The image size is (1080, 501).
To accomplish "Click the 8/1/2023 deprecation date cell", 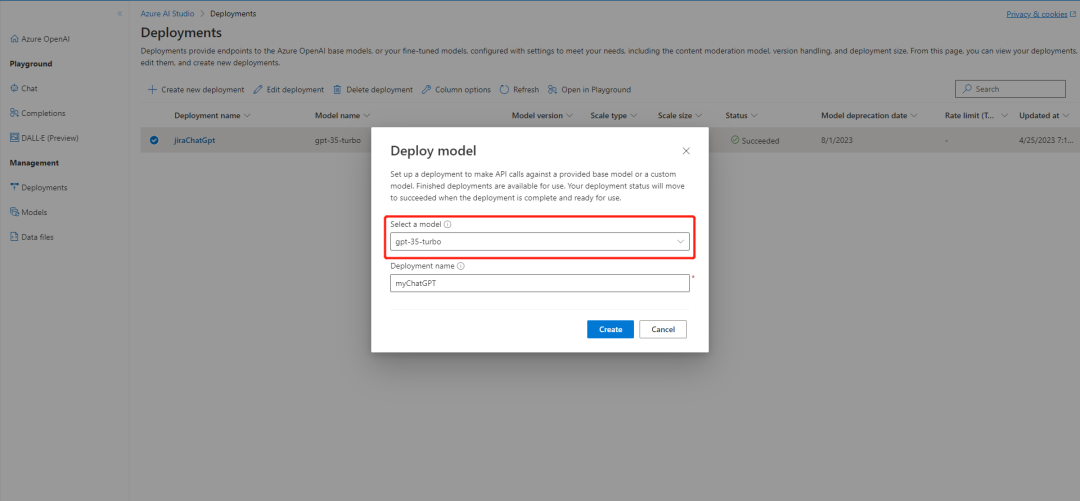I will pos(836,141).
